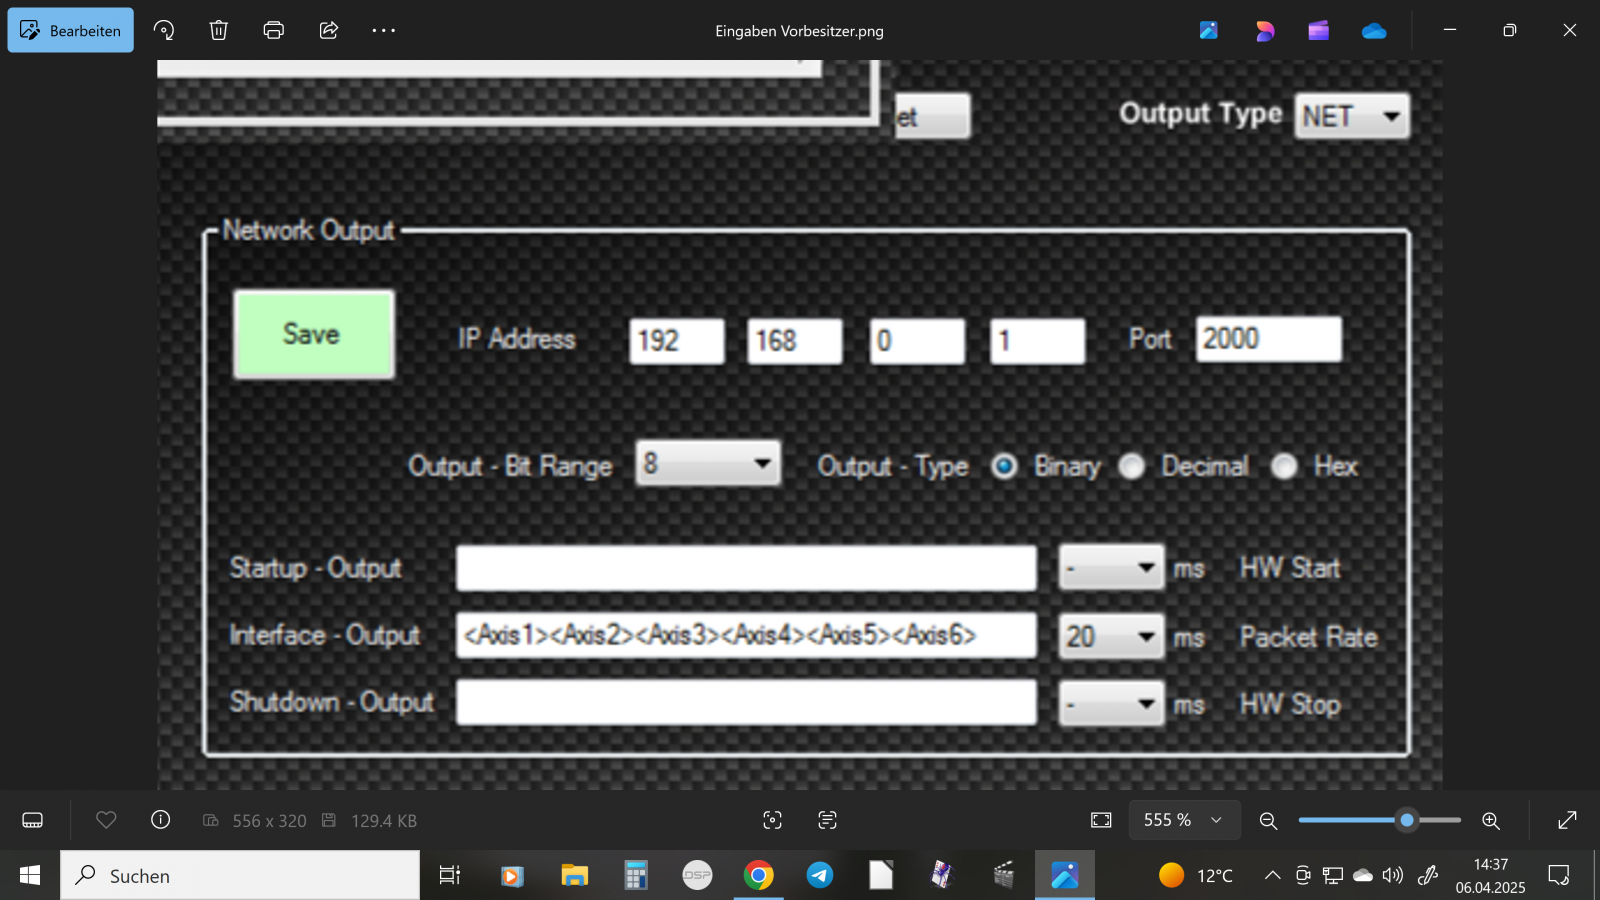Screen dimensions: 1600x900
Task: Open the HW Start ms dropdown
Action: click(x=1111, y=568)
